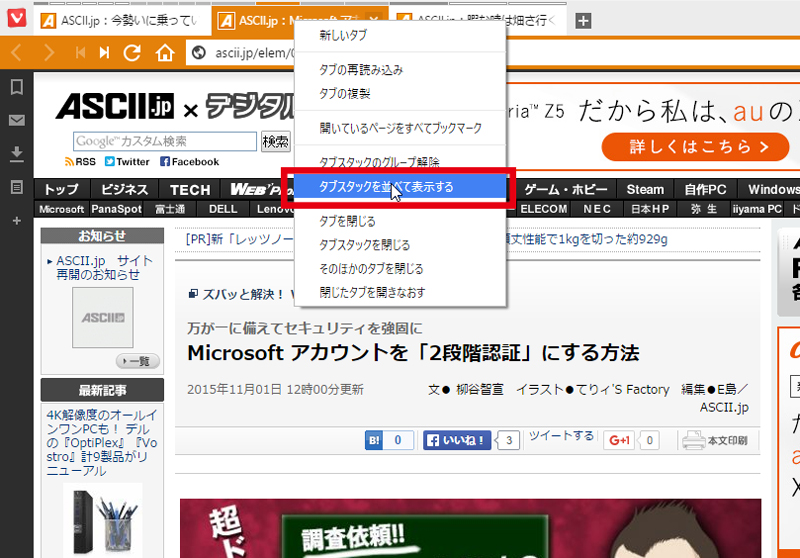
Task: Choose 開いているページをすべてブックマーク
Action: (401, 128)
